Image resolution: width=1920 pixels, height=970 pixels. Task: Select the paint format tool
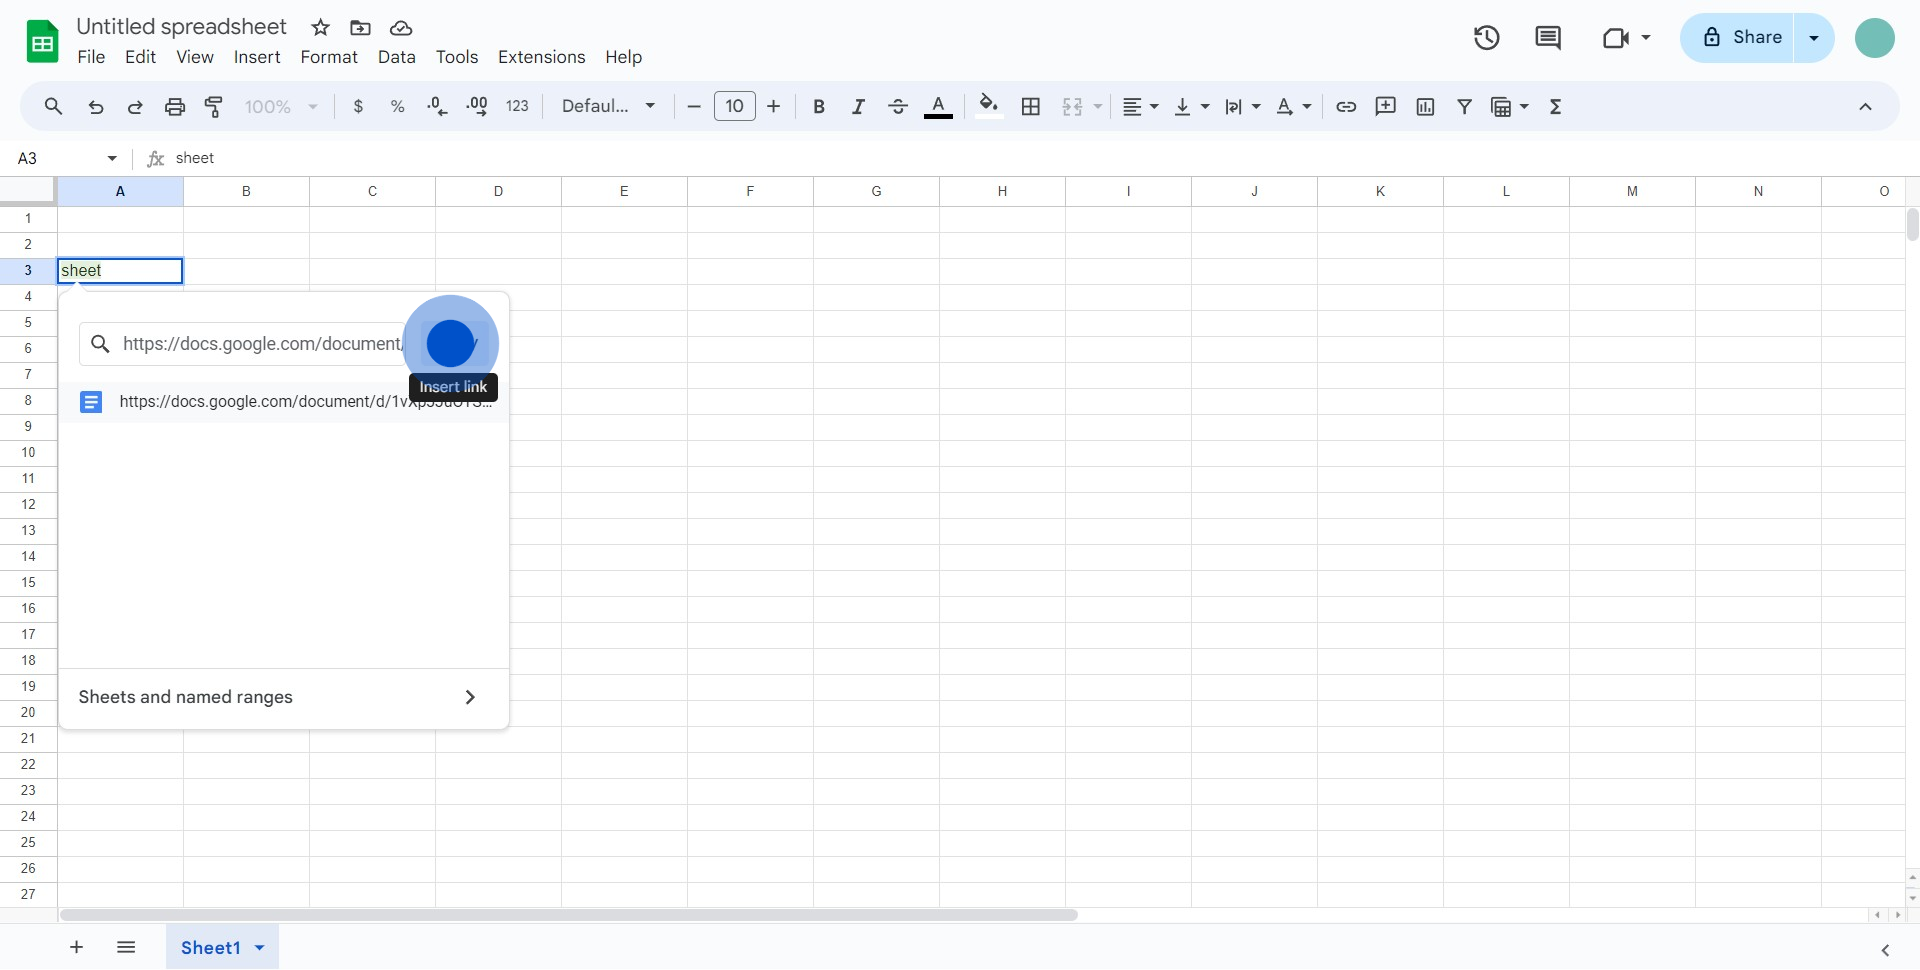coord(214,107)
